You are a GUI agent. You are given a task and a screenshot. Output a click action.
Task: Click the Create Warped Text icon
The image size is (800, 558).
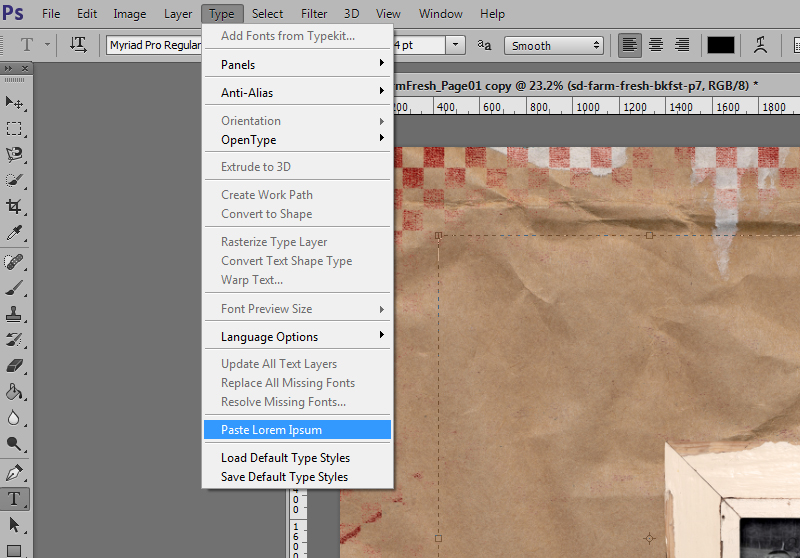[x=760, y=45]
